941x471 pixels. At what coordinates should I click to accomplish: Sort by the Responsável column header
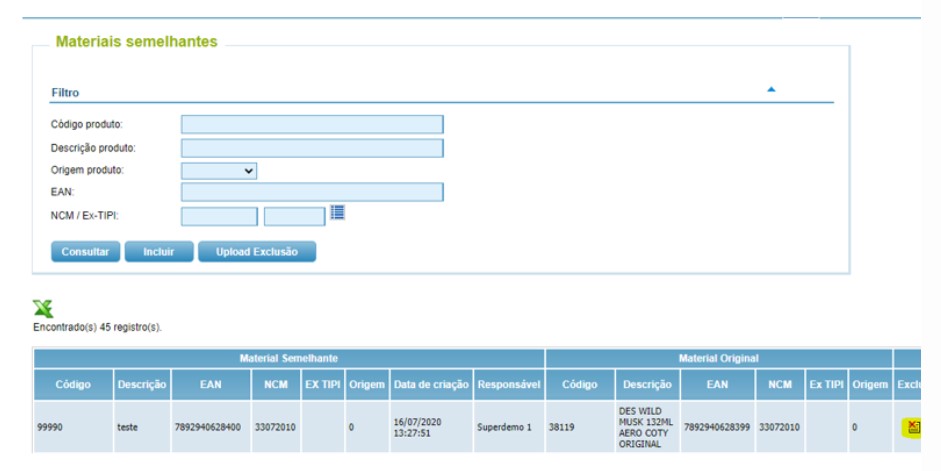[509, 385]
